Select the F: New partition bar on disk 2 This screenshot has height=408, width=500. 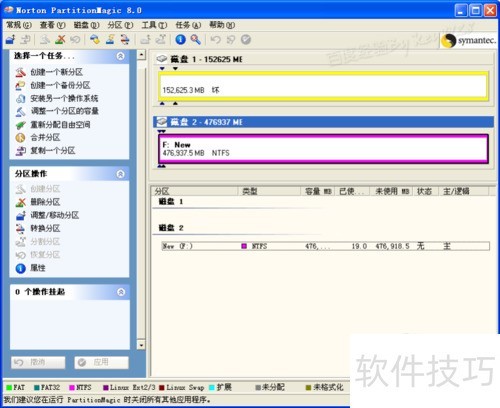point(323,149)
